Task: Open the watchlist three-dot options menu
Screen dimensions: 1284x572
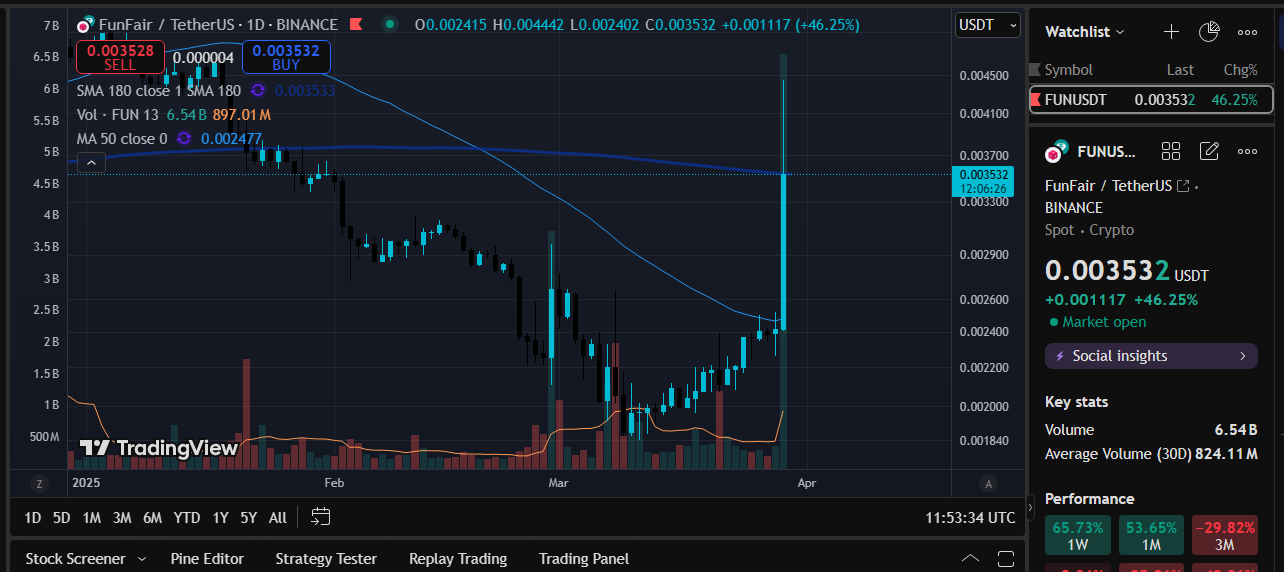Action: pyautogui.click(x=1247, y=32)
